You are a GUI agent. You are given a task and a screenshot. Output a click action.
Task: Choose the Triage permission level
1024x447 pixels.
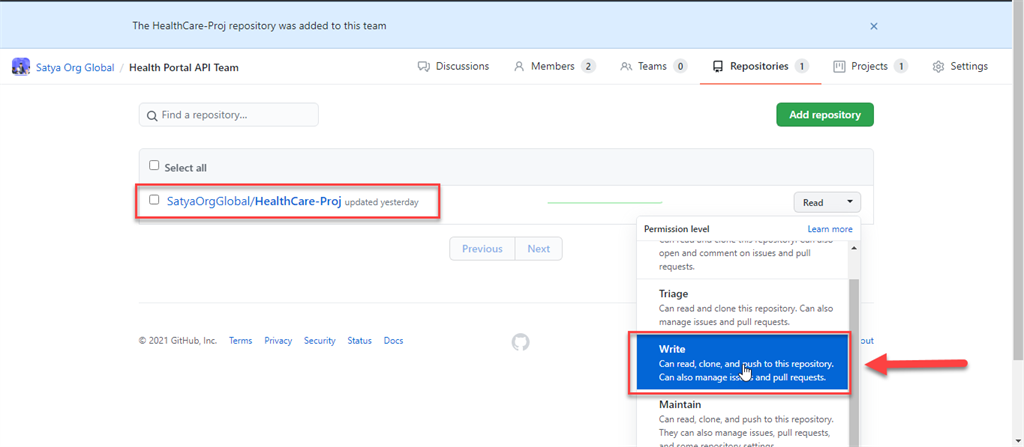click(x=743, y=307)
